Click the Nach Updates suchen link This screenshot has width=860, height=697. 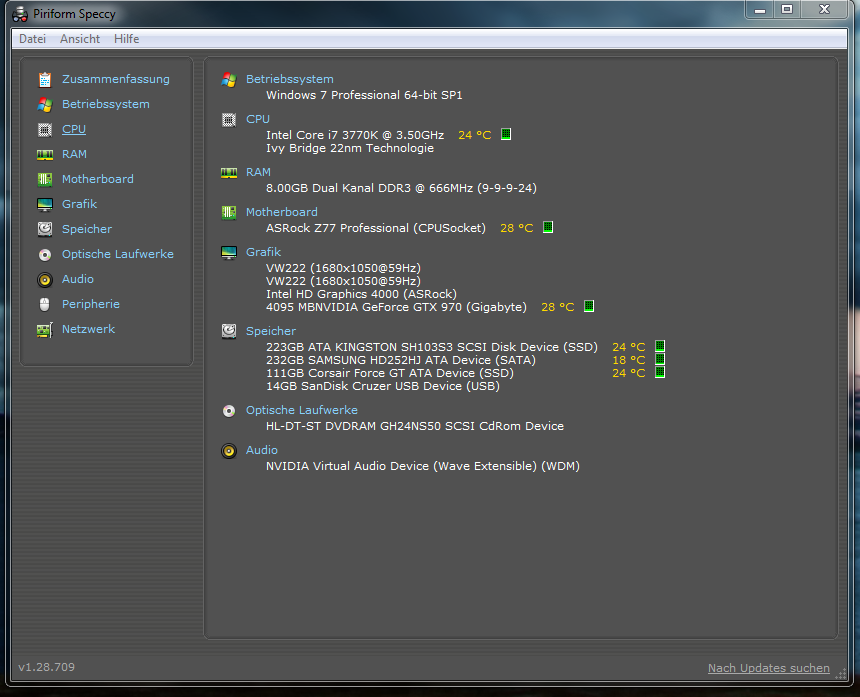point(768,668)
